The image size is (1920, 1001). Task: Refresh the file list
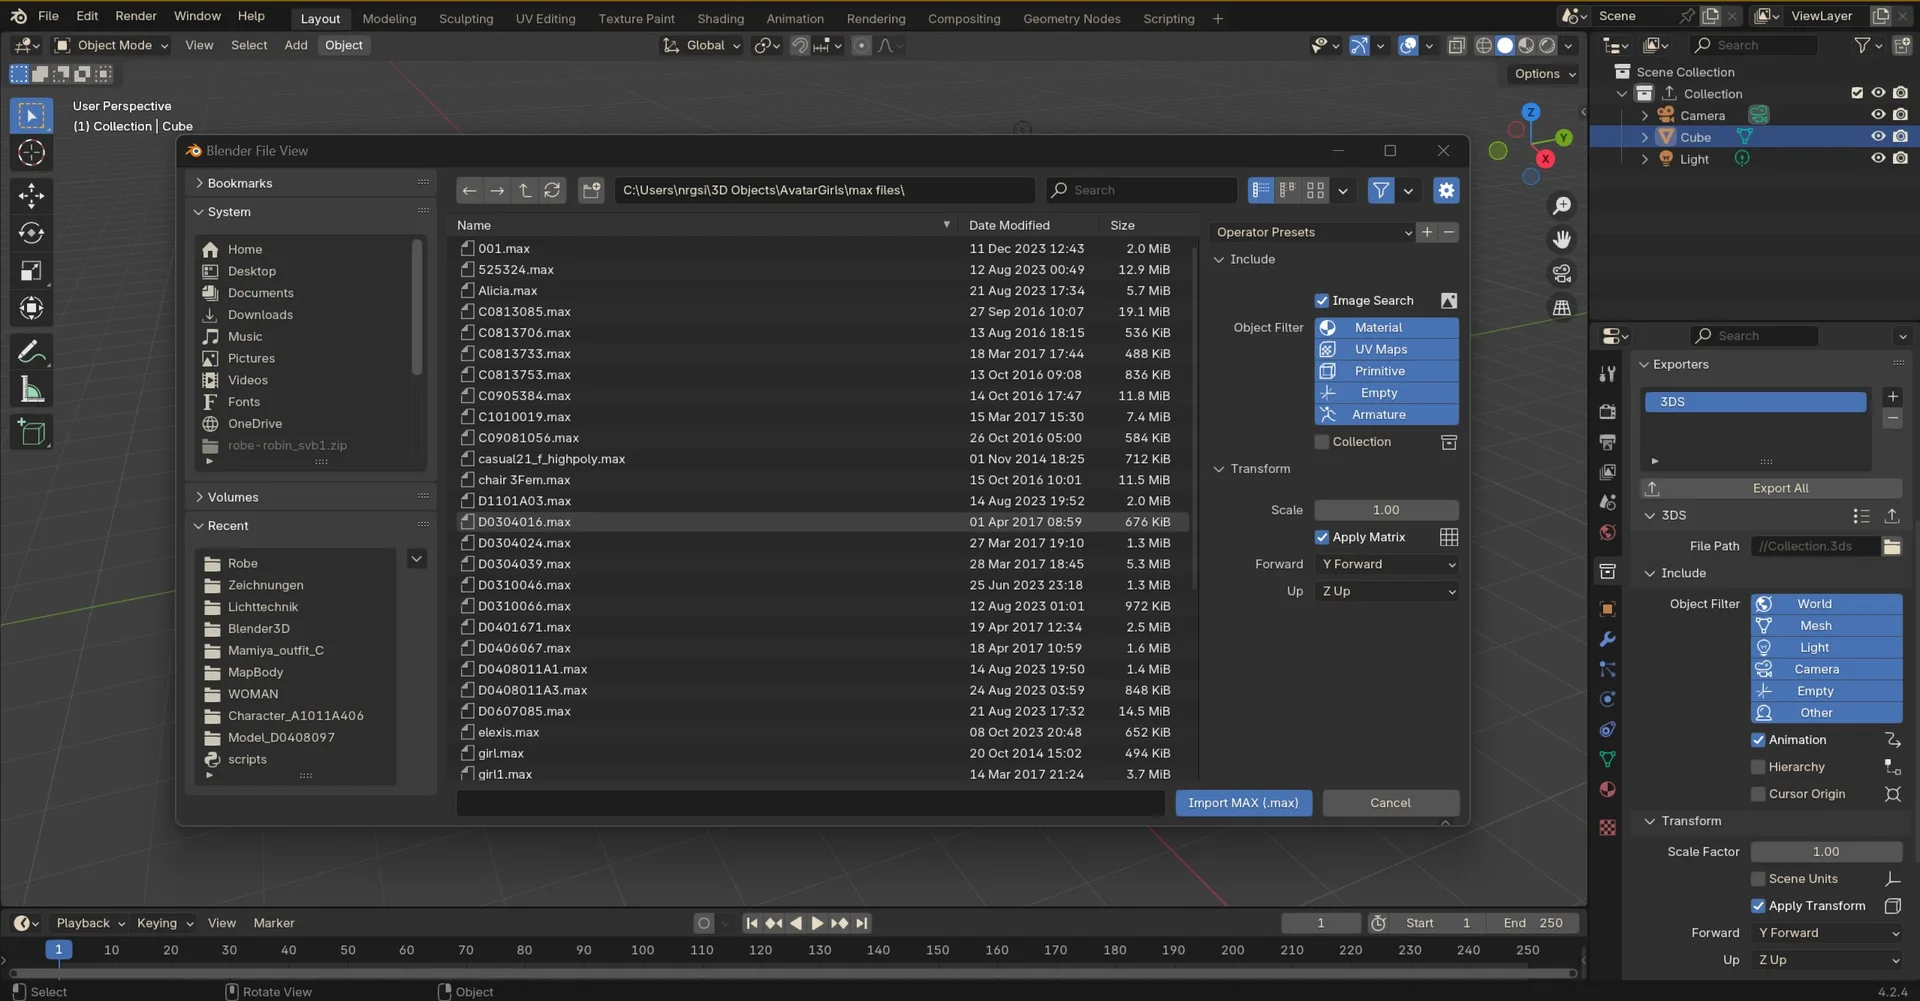coord(552,190)
